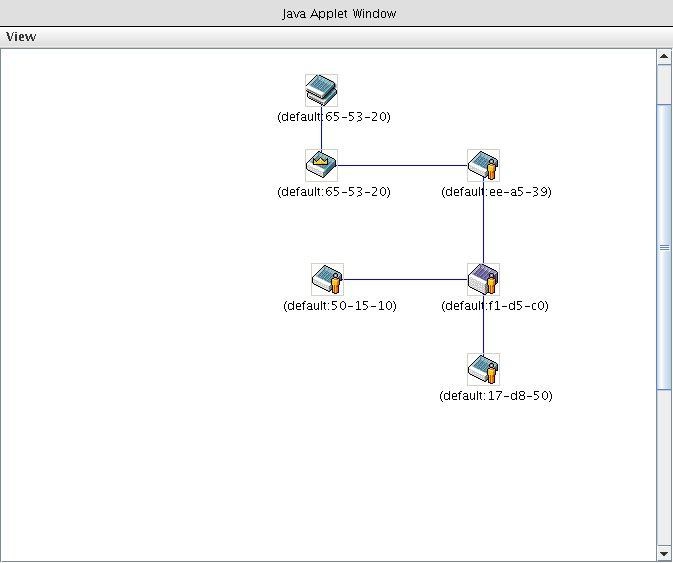The width and height of the screenshot is (673, 563).
Task: Click the (default:ee-a5-39) label
Action: (496, 191)
